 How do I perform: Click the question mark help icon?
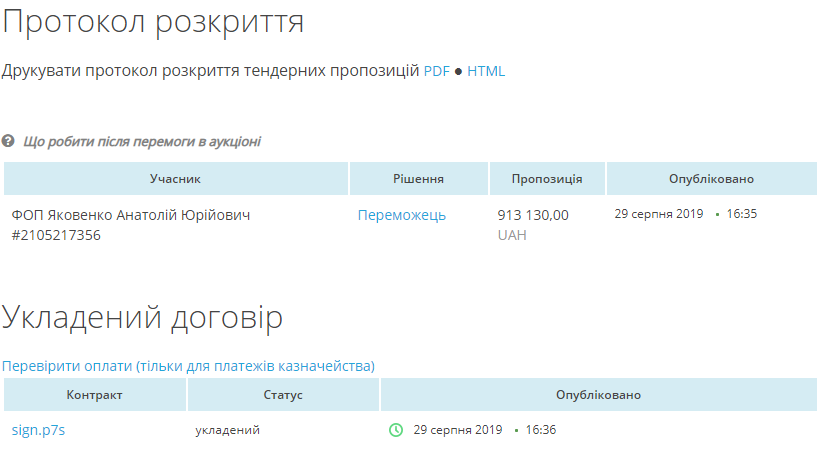pyautogui.click(x=9, y=142)
